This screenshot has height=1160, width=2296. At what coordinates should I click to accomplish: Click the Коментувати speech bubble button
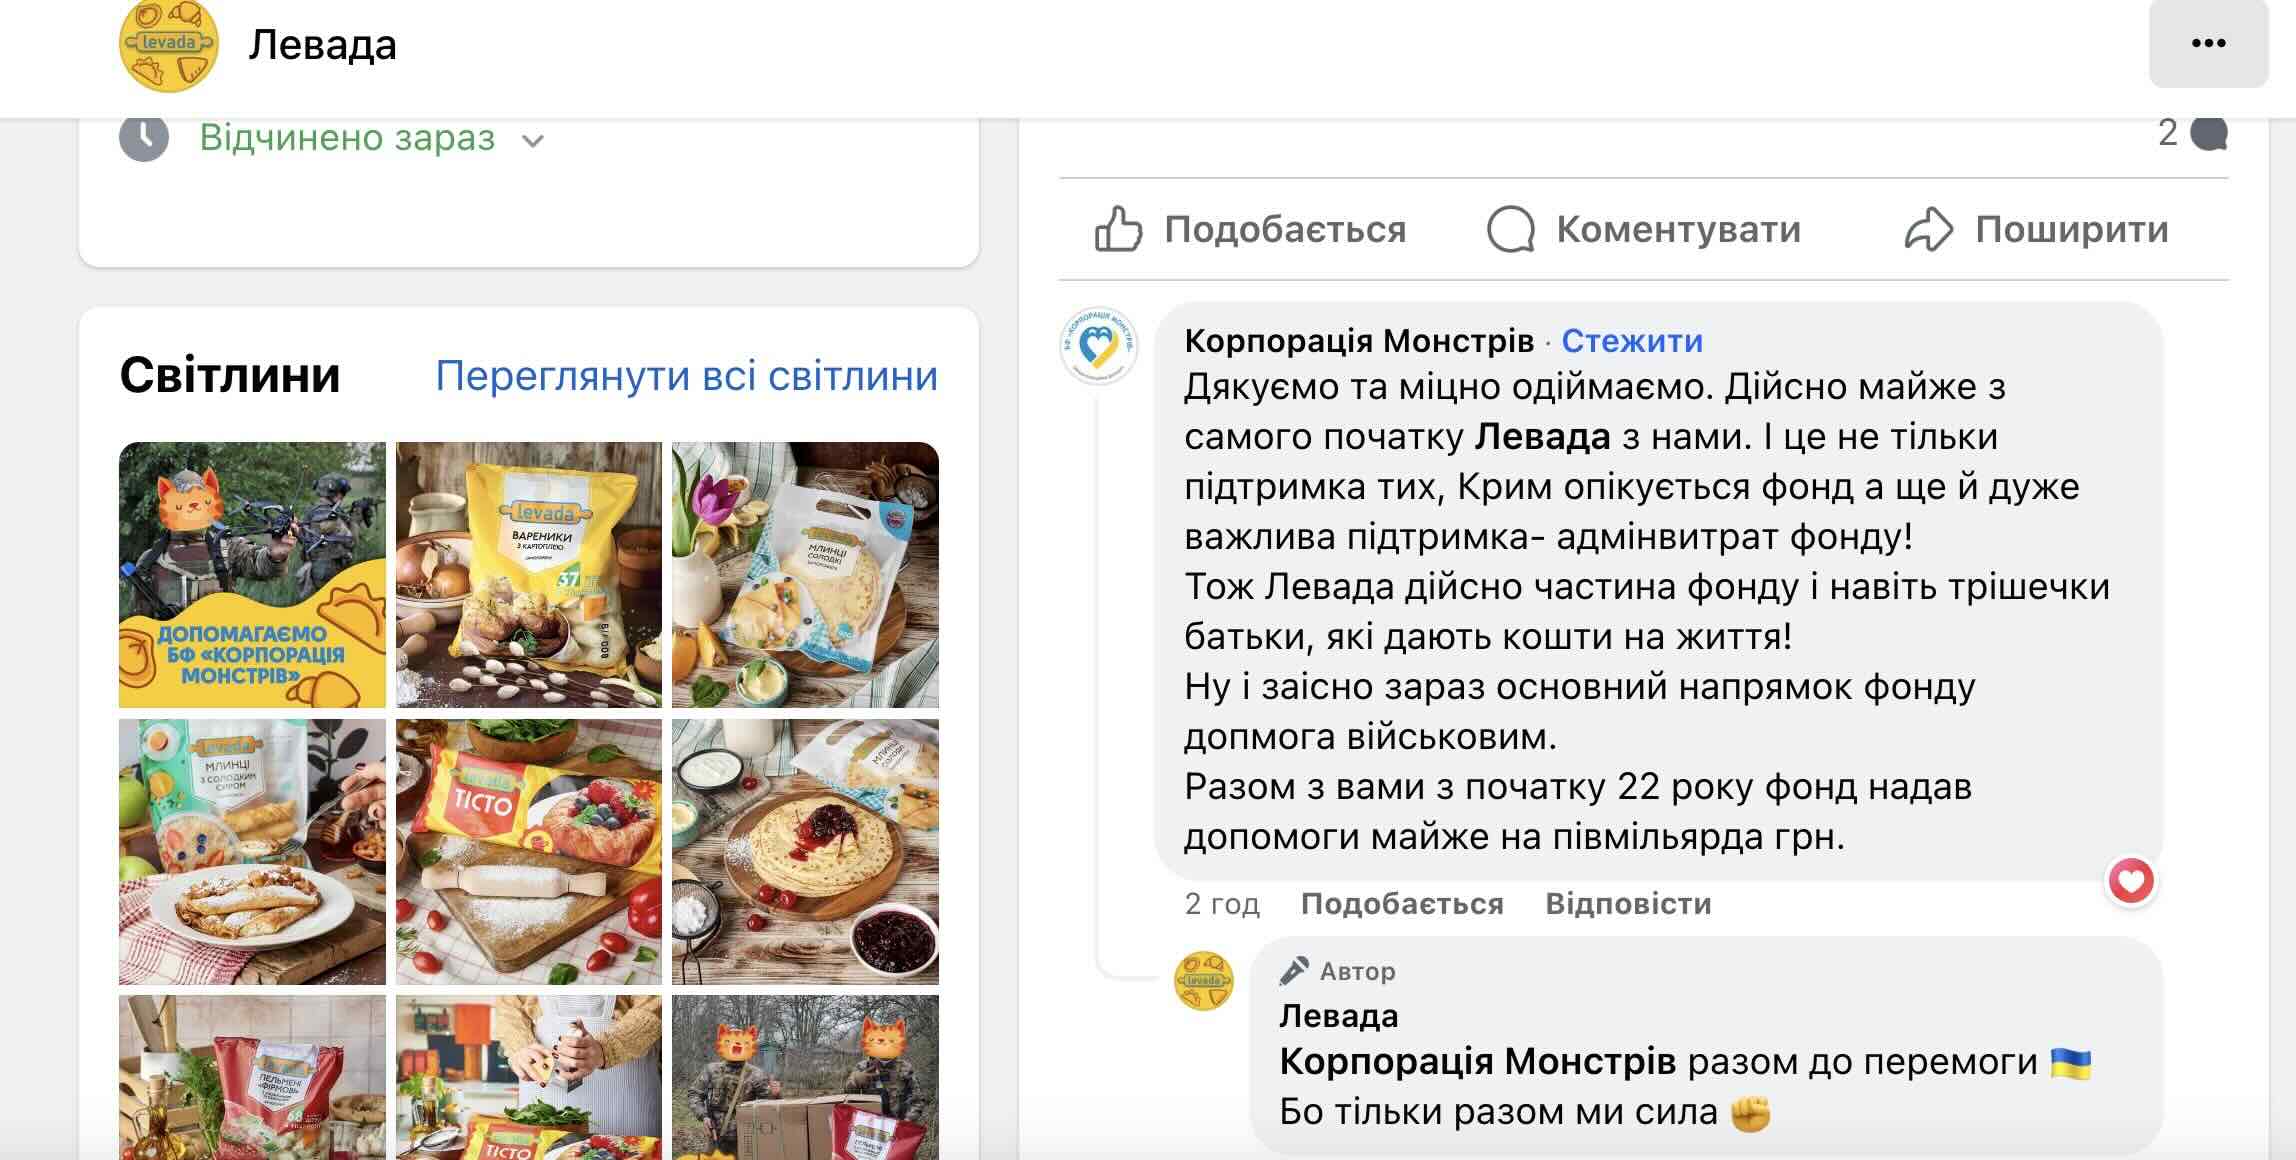point(1644,229)
